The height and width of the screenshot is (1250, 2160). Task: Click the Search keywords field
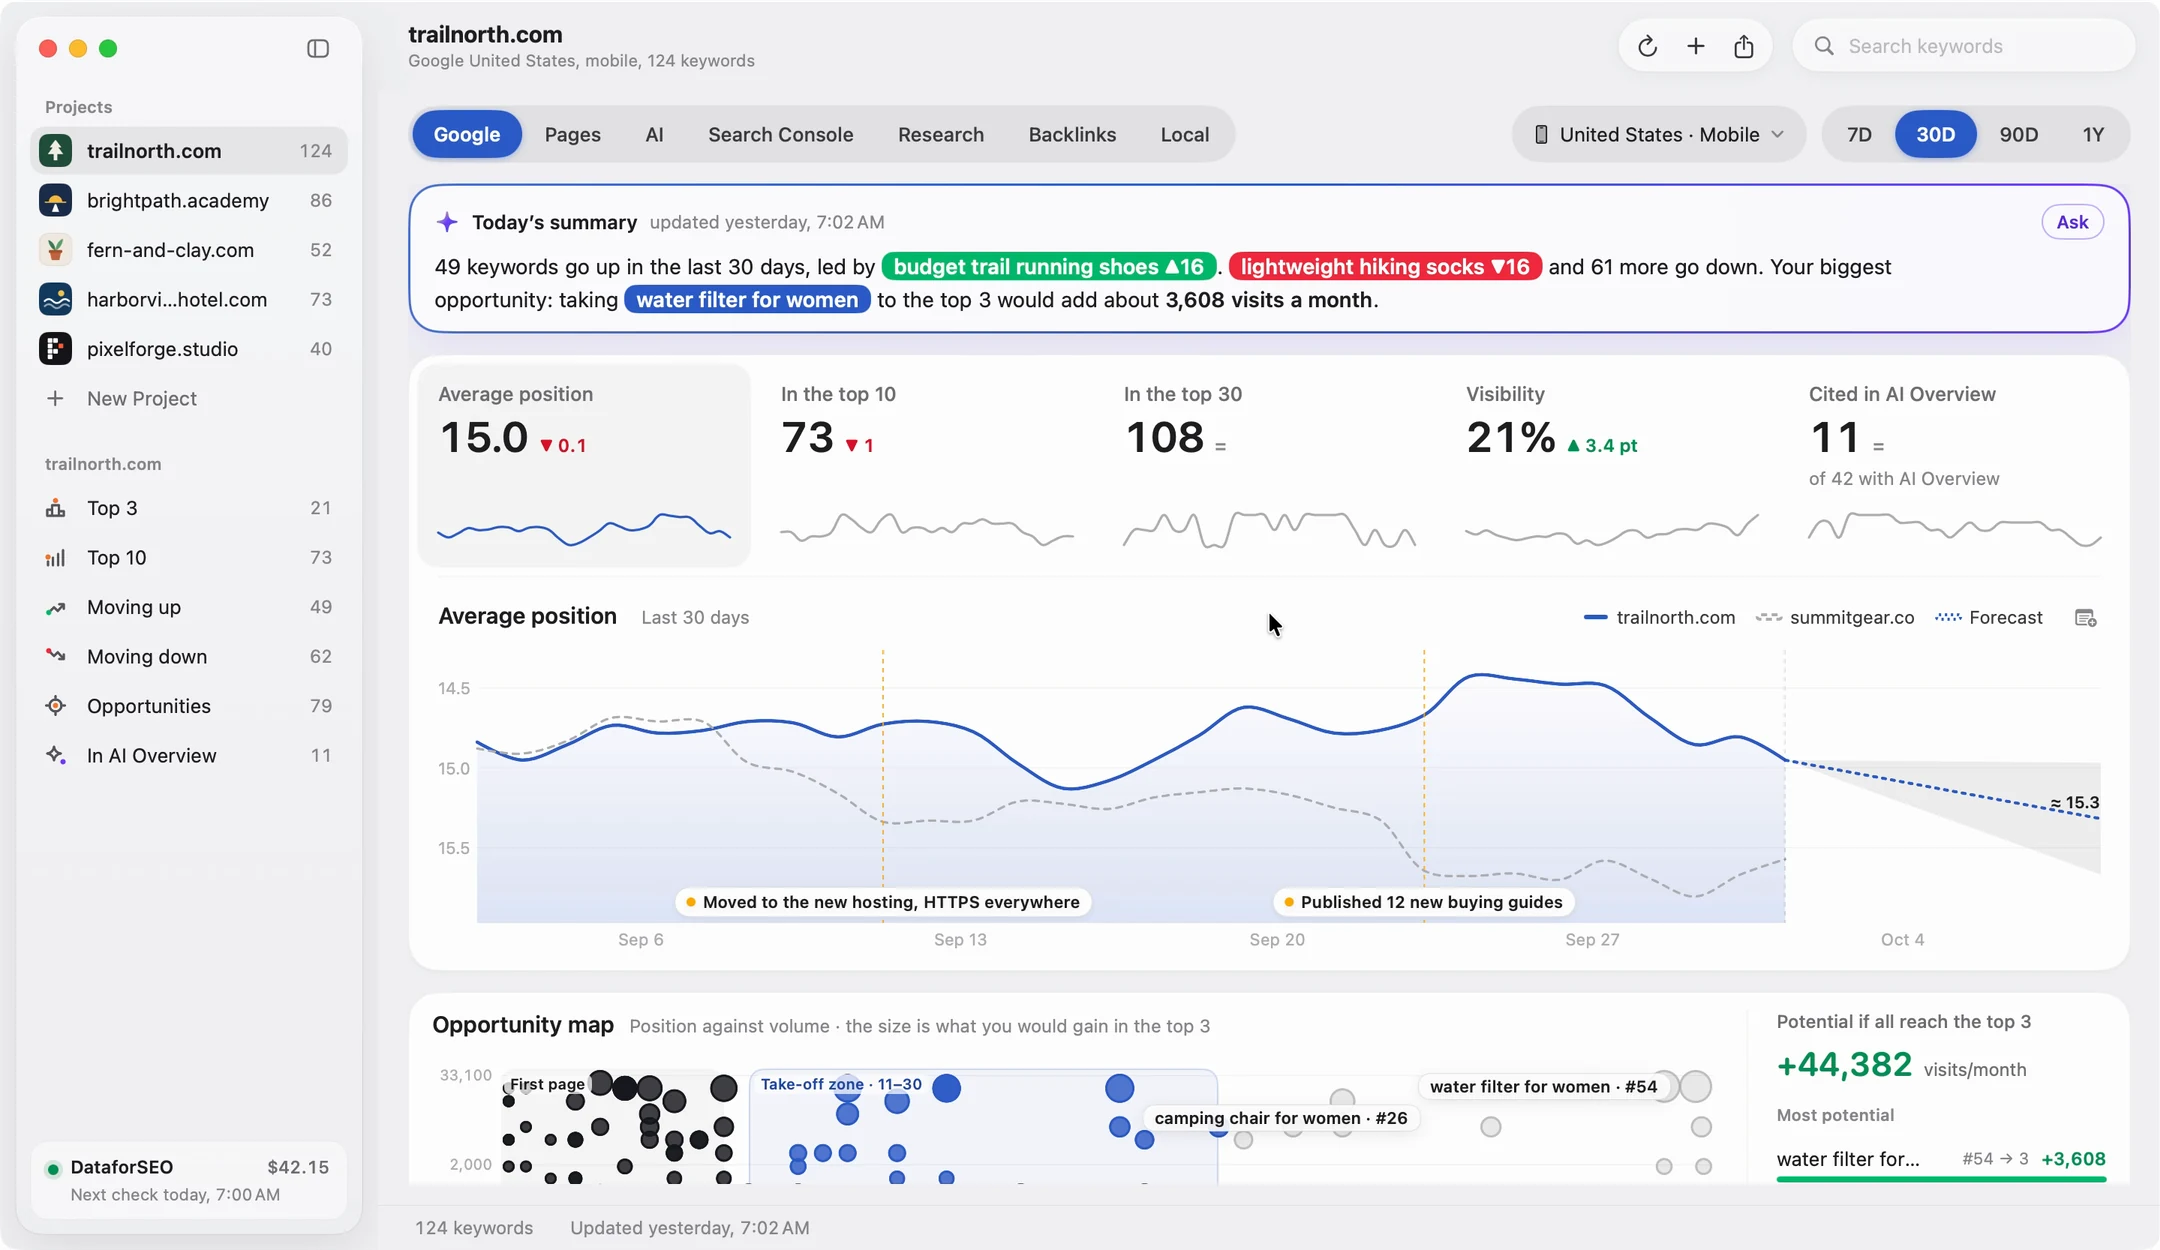1963,46
